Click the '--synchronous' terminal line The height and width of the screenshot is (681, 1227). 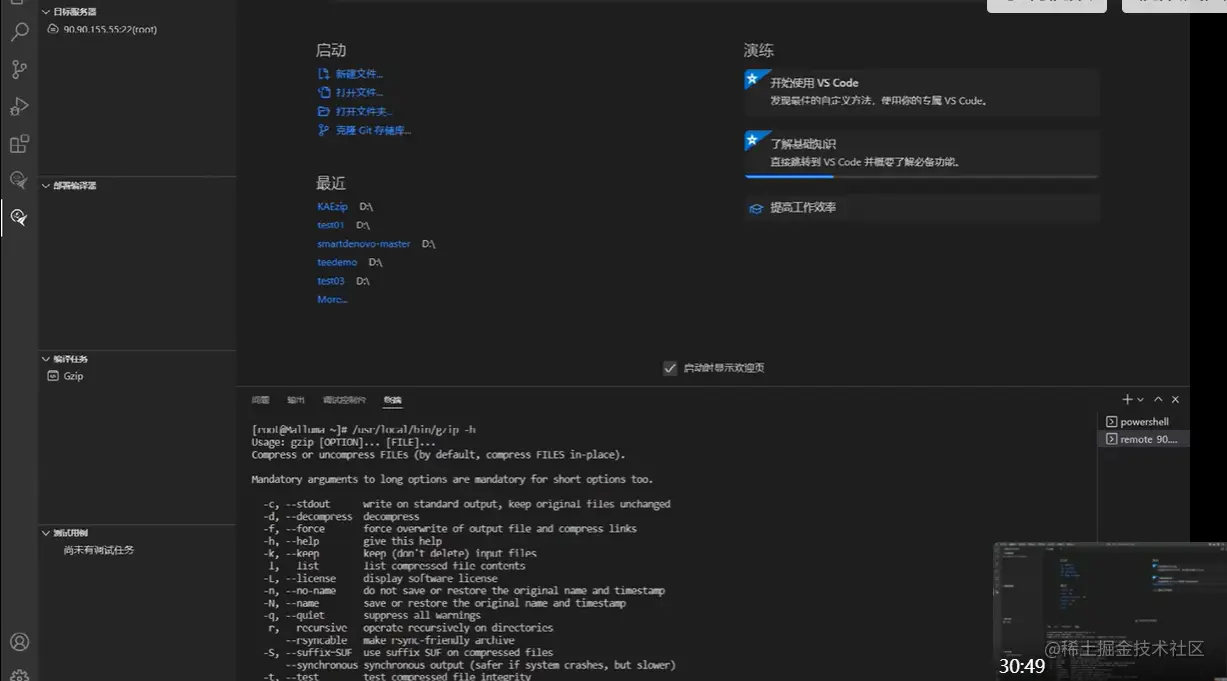[480, 665]
